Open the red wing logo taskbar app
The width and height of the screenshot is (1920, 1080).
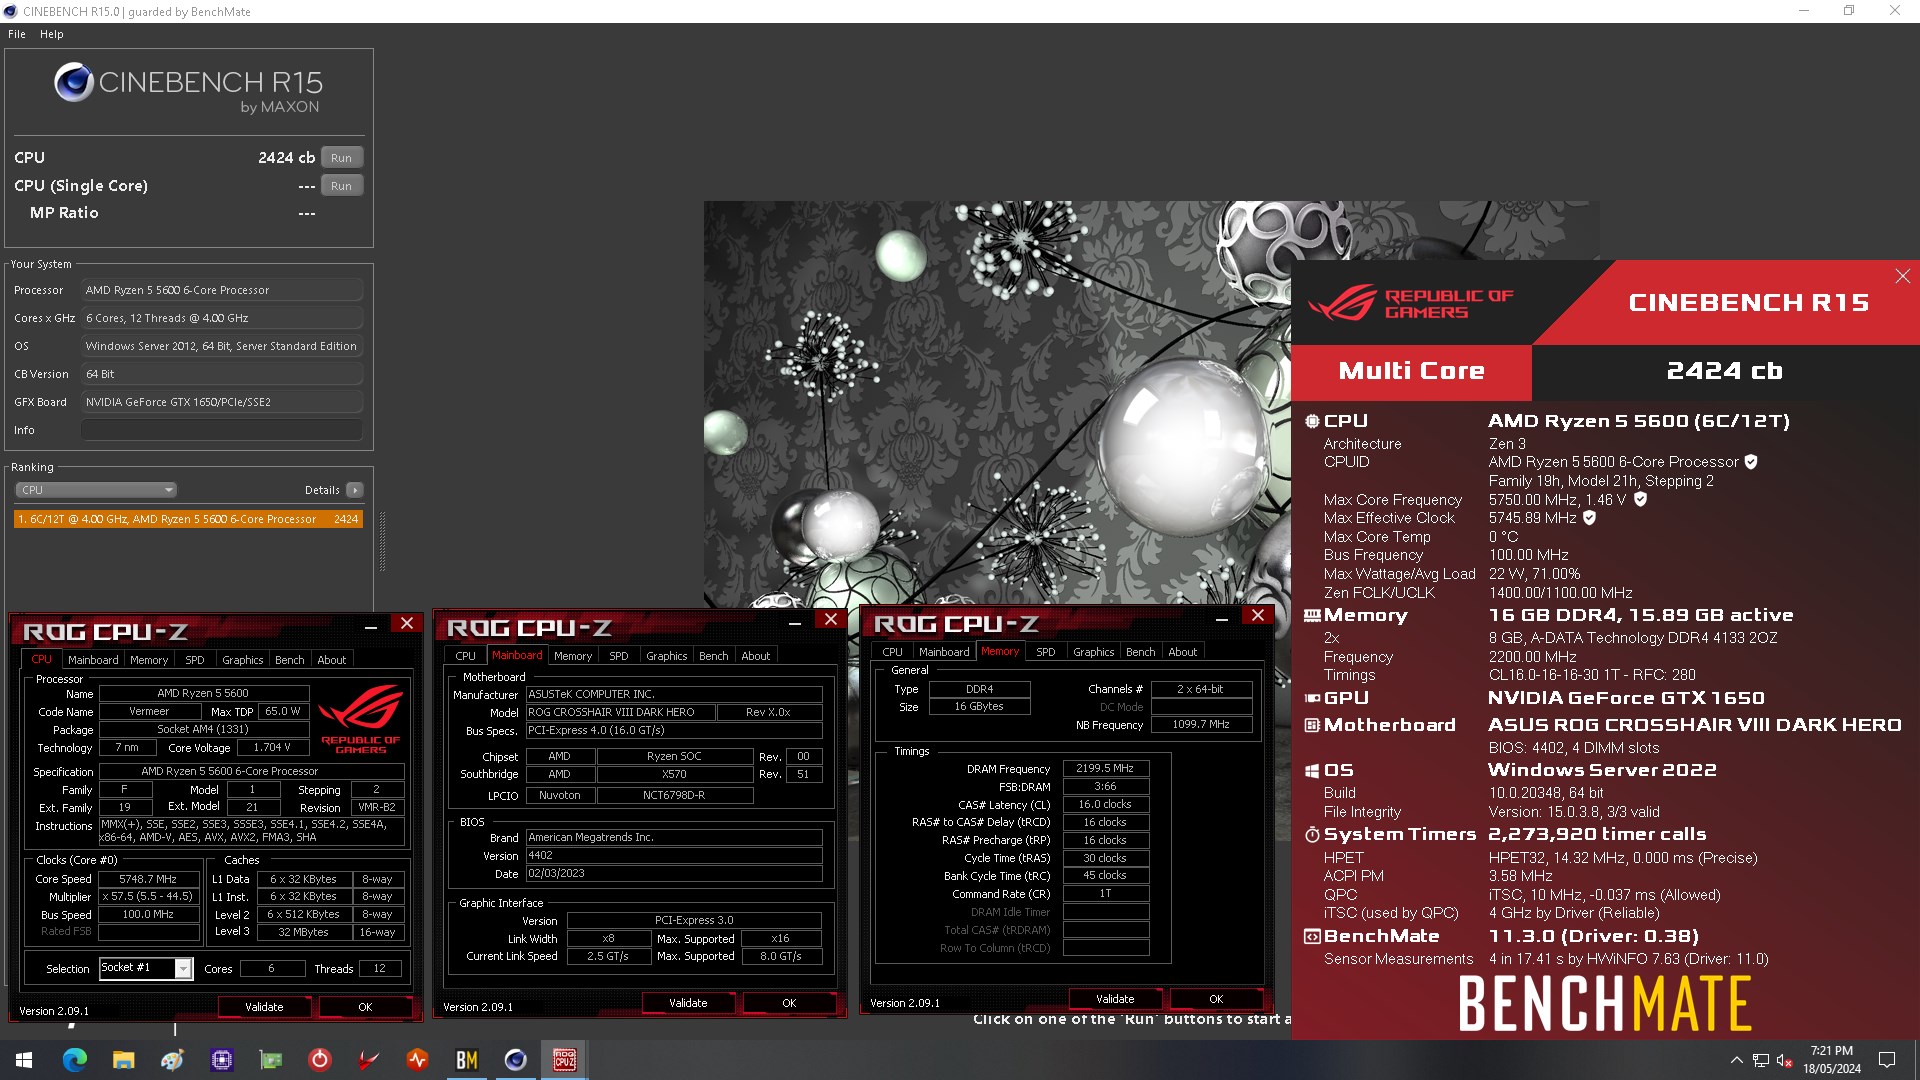369,1060
